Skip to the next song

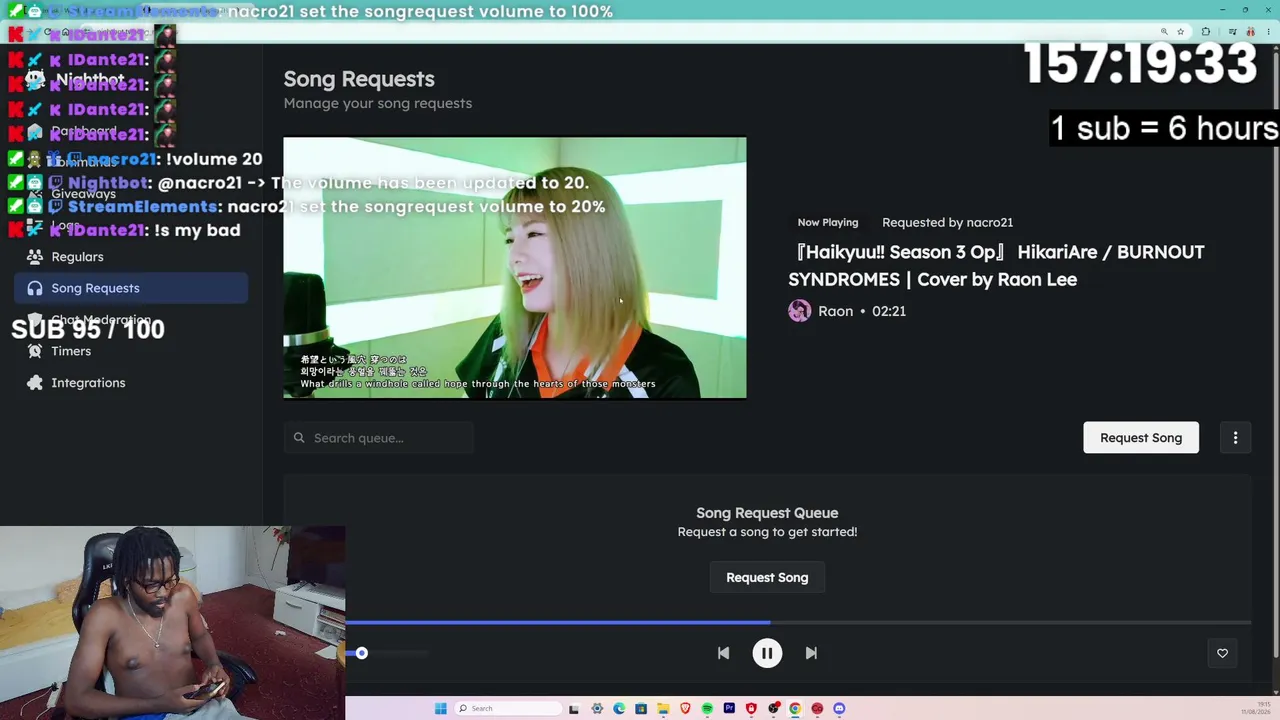pos(811,653)
